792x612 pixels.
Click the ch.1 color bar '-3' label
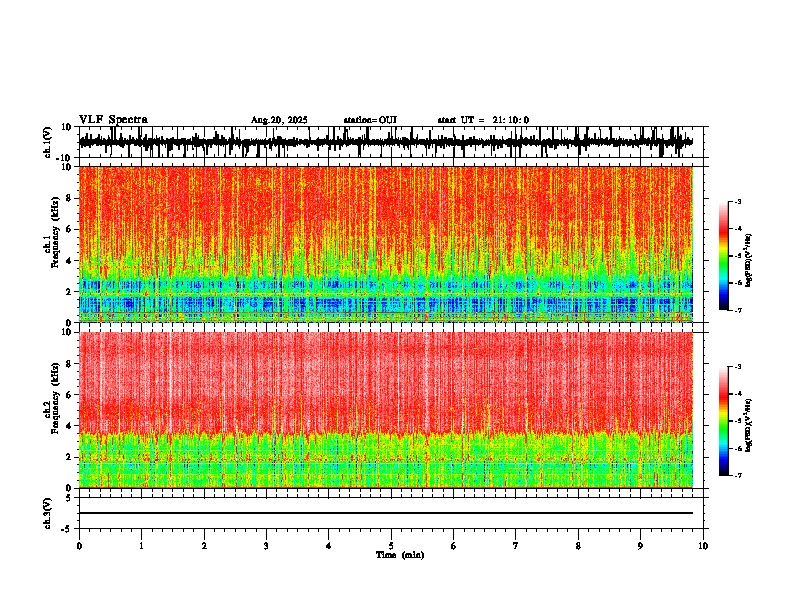click(738, 202)
